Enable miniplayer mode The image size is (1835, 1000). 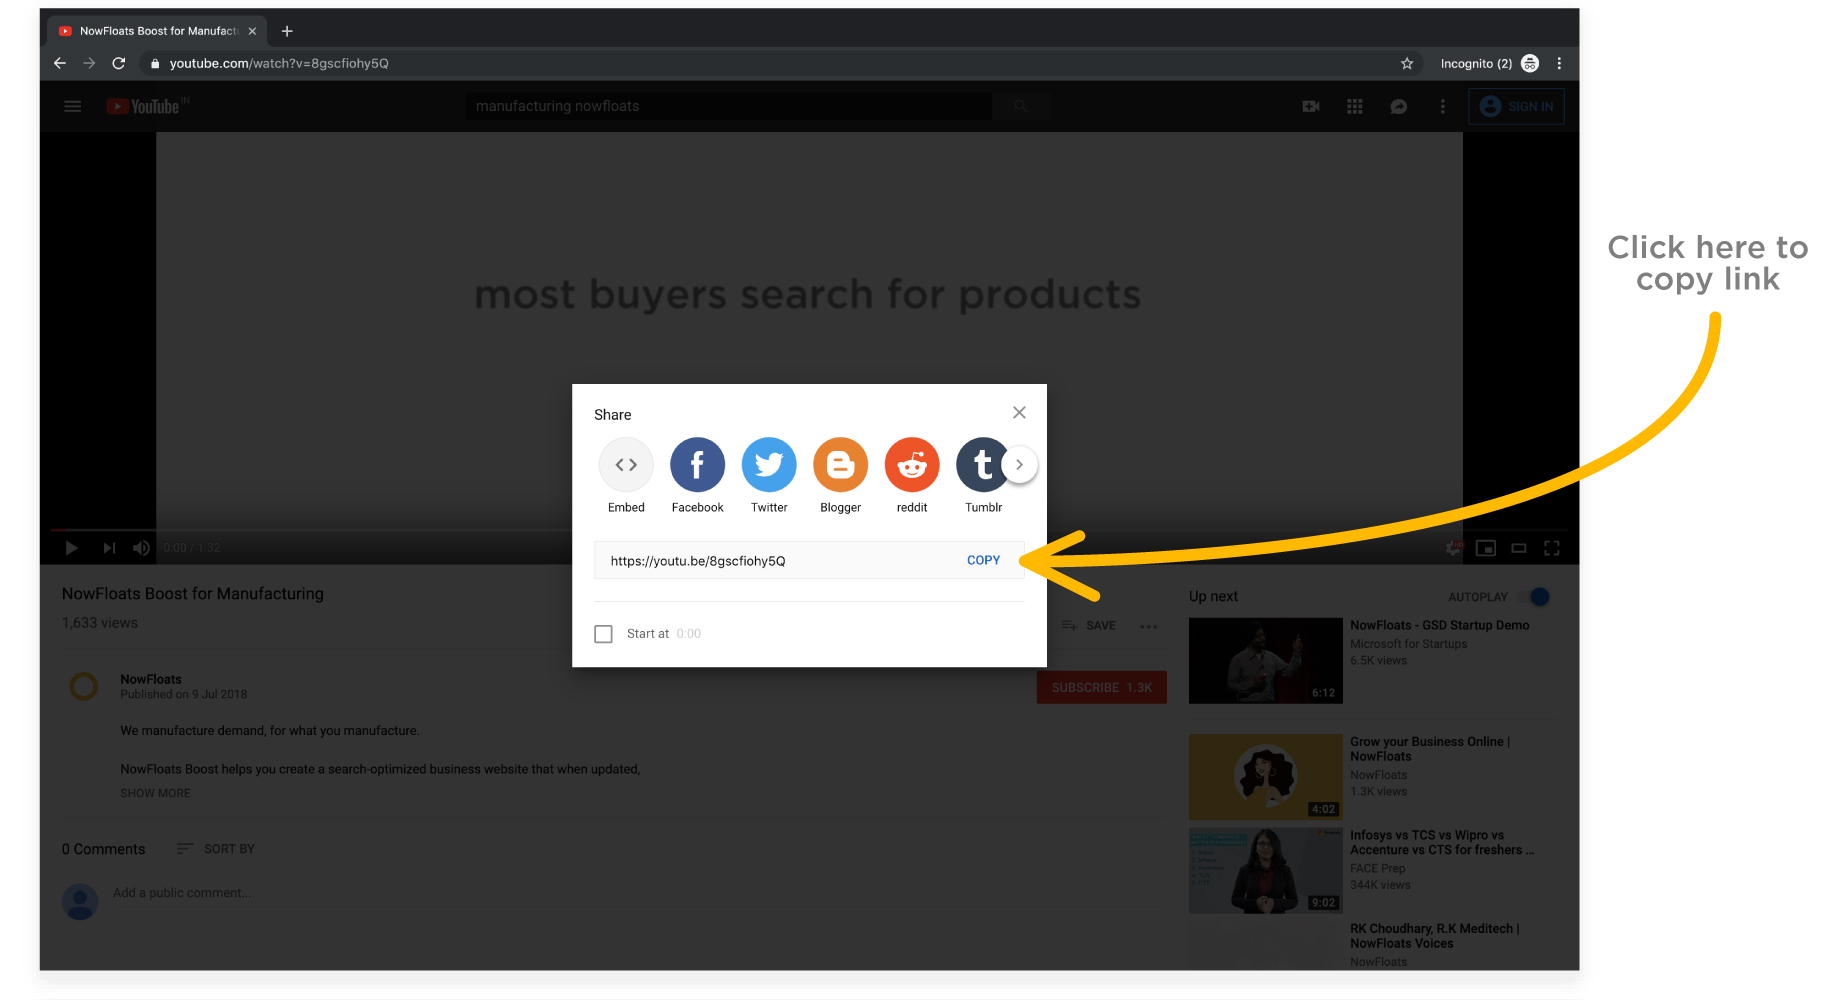1486,548
